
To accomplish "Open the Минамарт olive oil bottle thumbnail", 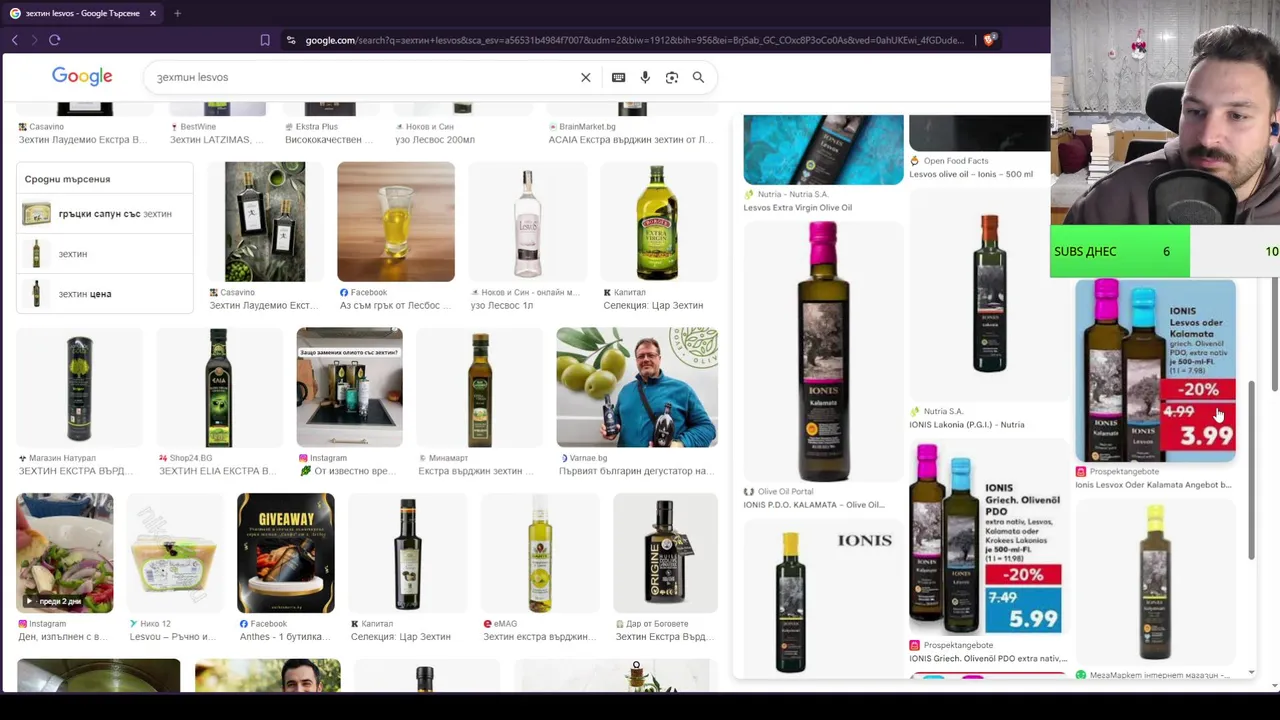I will click(x=480, y=387).
